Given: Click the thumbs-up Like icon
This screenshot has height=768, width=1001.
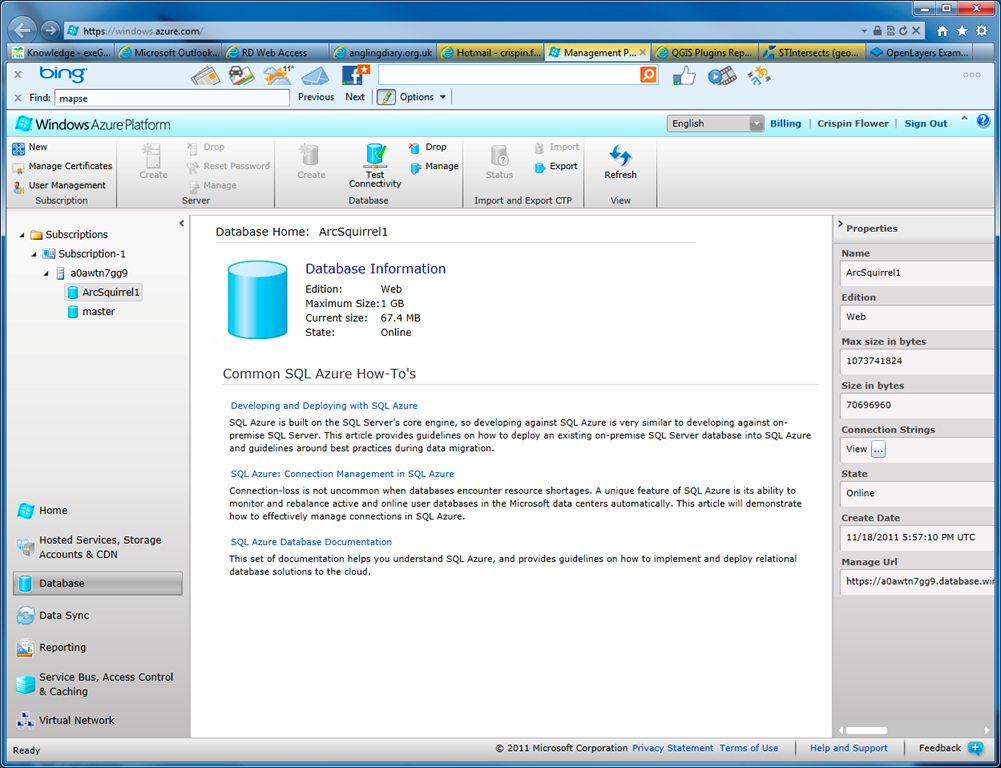Looking at the screenshot, I should point(684,75).
